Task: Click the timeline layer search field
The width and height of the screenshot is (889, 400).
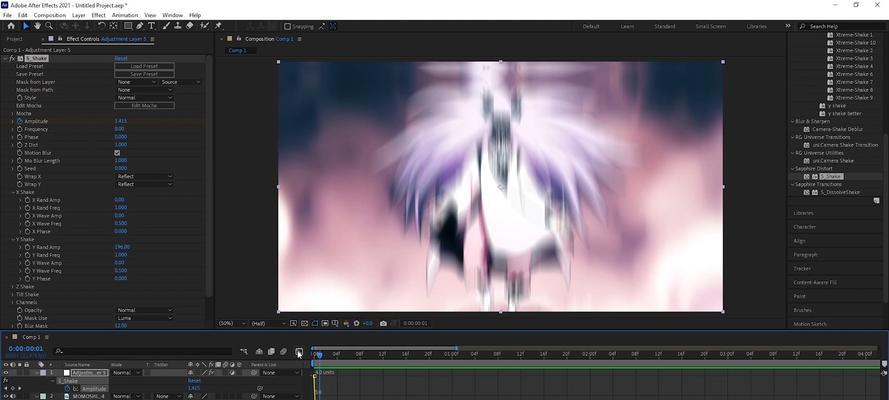Action: coord(143,351)
